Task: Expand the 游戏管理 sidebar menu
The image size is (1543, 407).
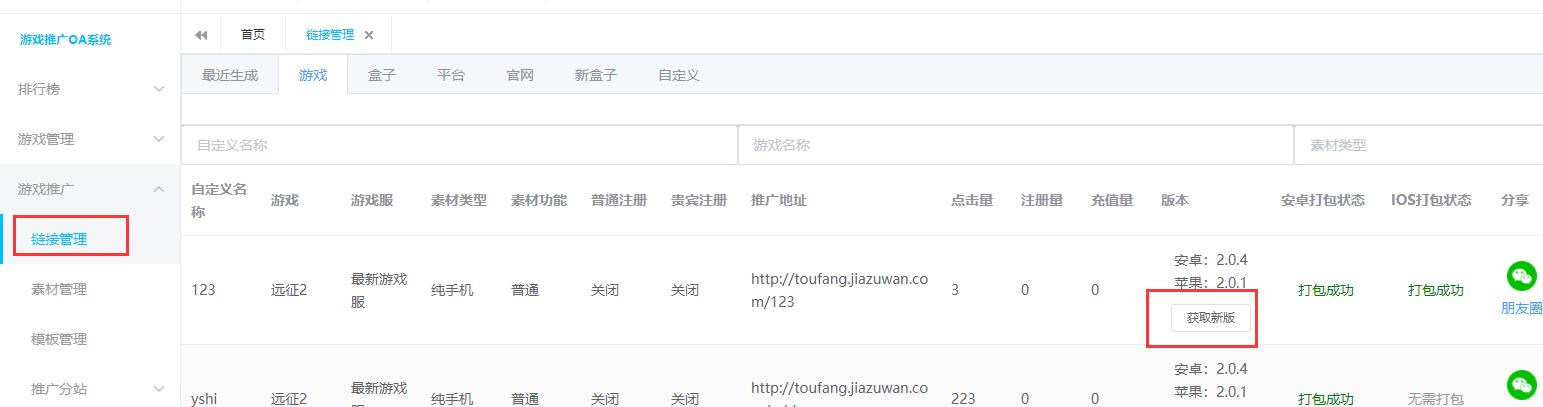Action: pyautogui.click(x=90, y=139)
